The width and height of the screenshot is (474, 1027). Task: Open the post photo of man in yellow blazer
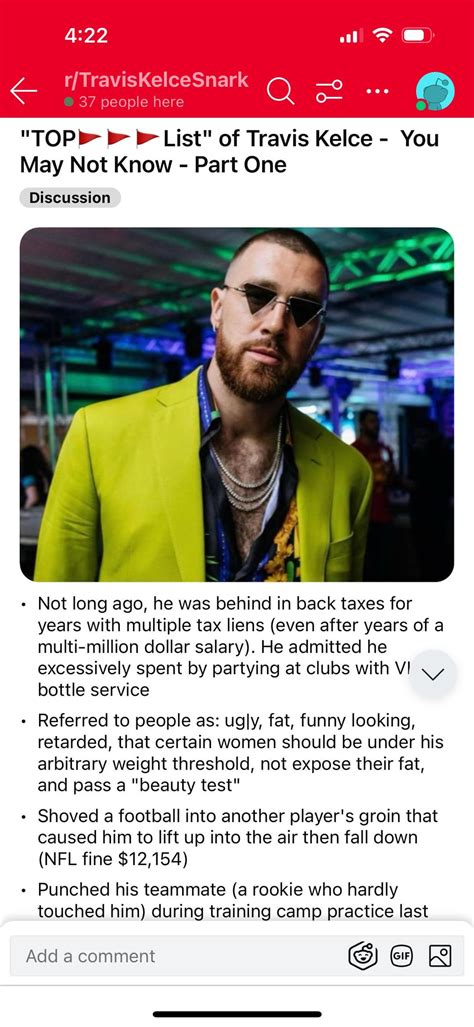click(237, 404)
